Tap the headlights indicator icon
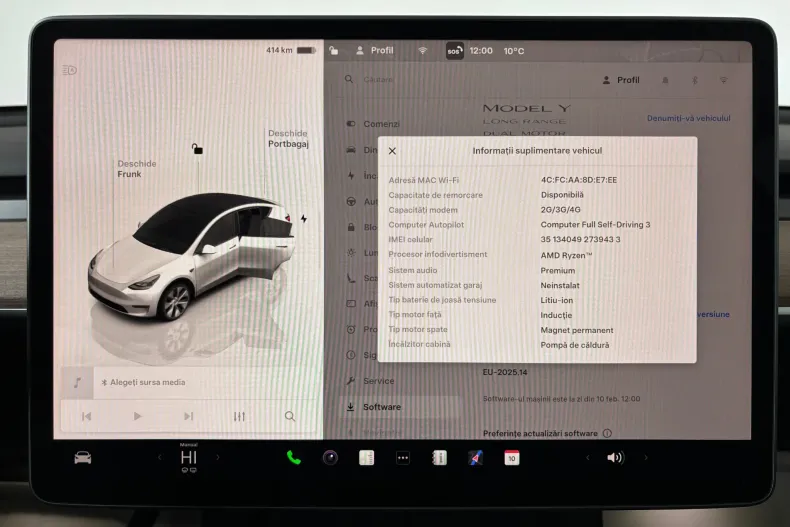The image size is (790, 527). click(70, 70)
